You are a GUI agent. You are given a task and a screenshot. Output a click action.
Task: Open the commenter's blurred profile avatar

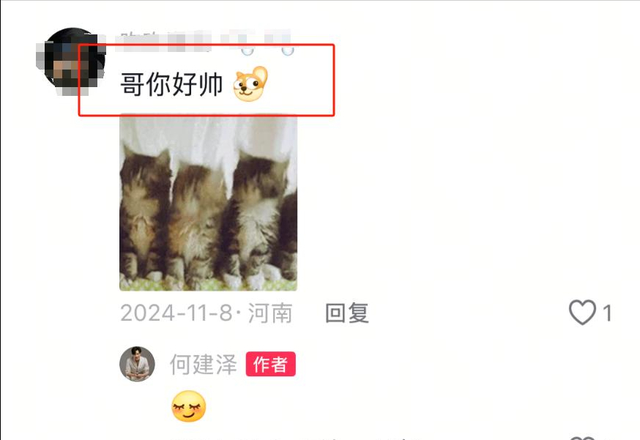click(71, 60)
